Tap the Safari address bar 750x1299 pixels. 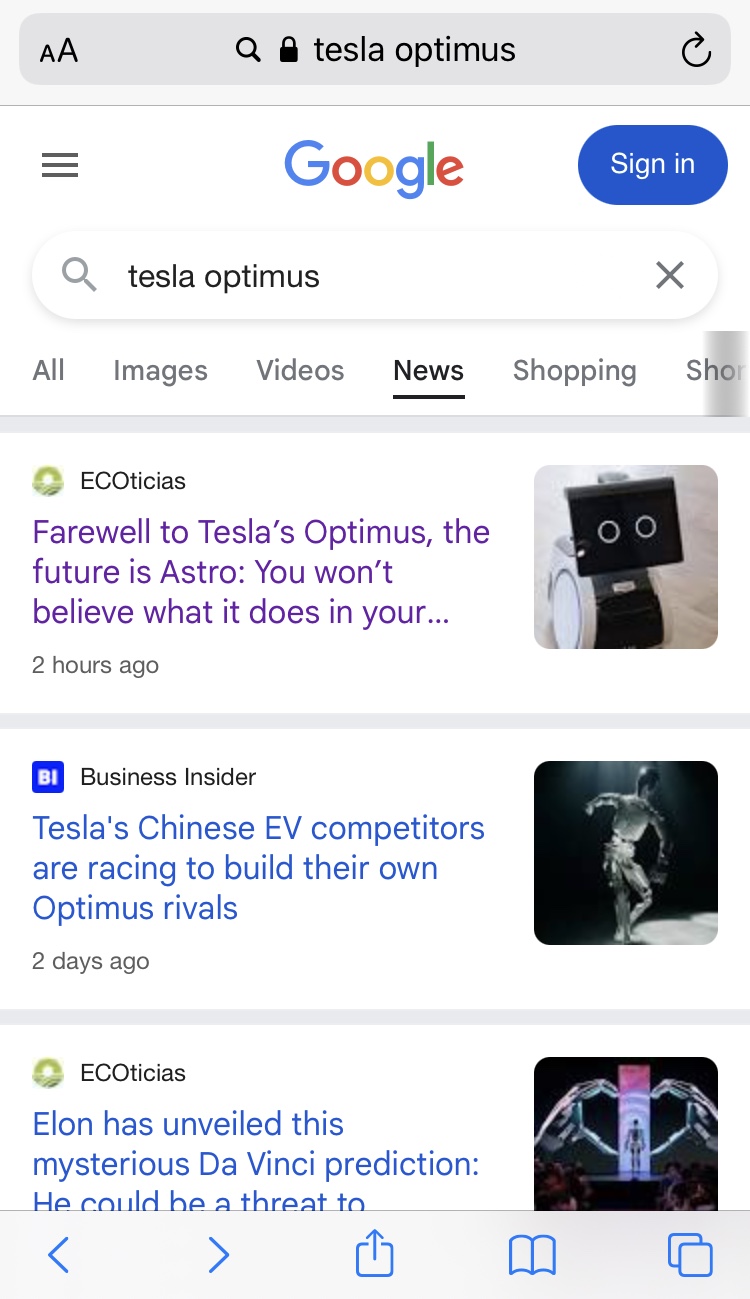400,50
